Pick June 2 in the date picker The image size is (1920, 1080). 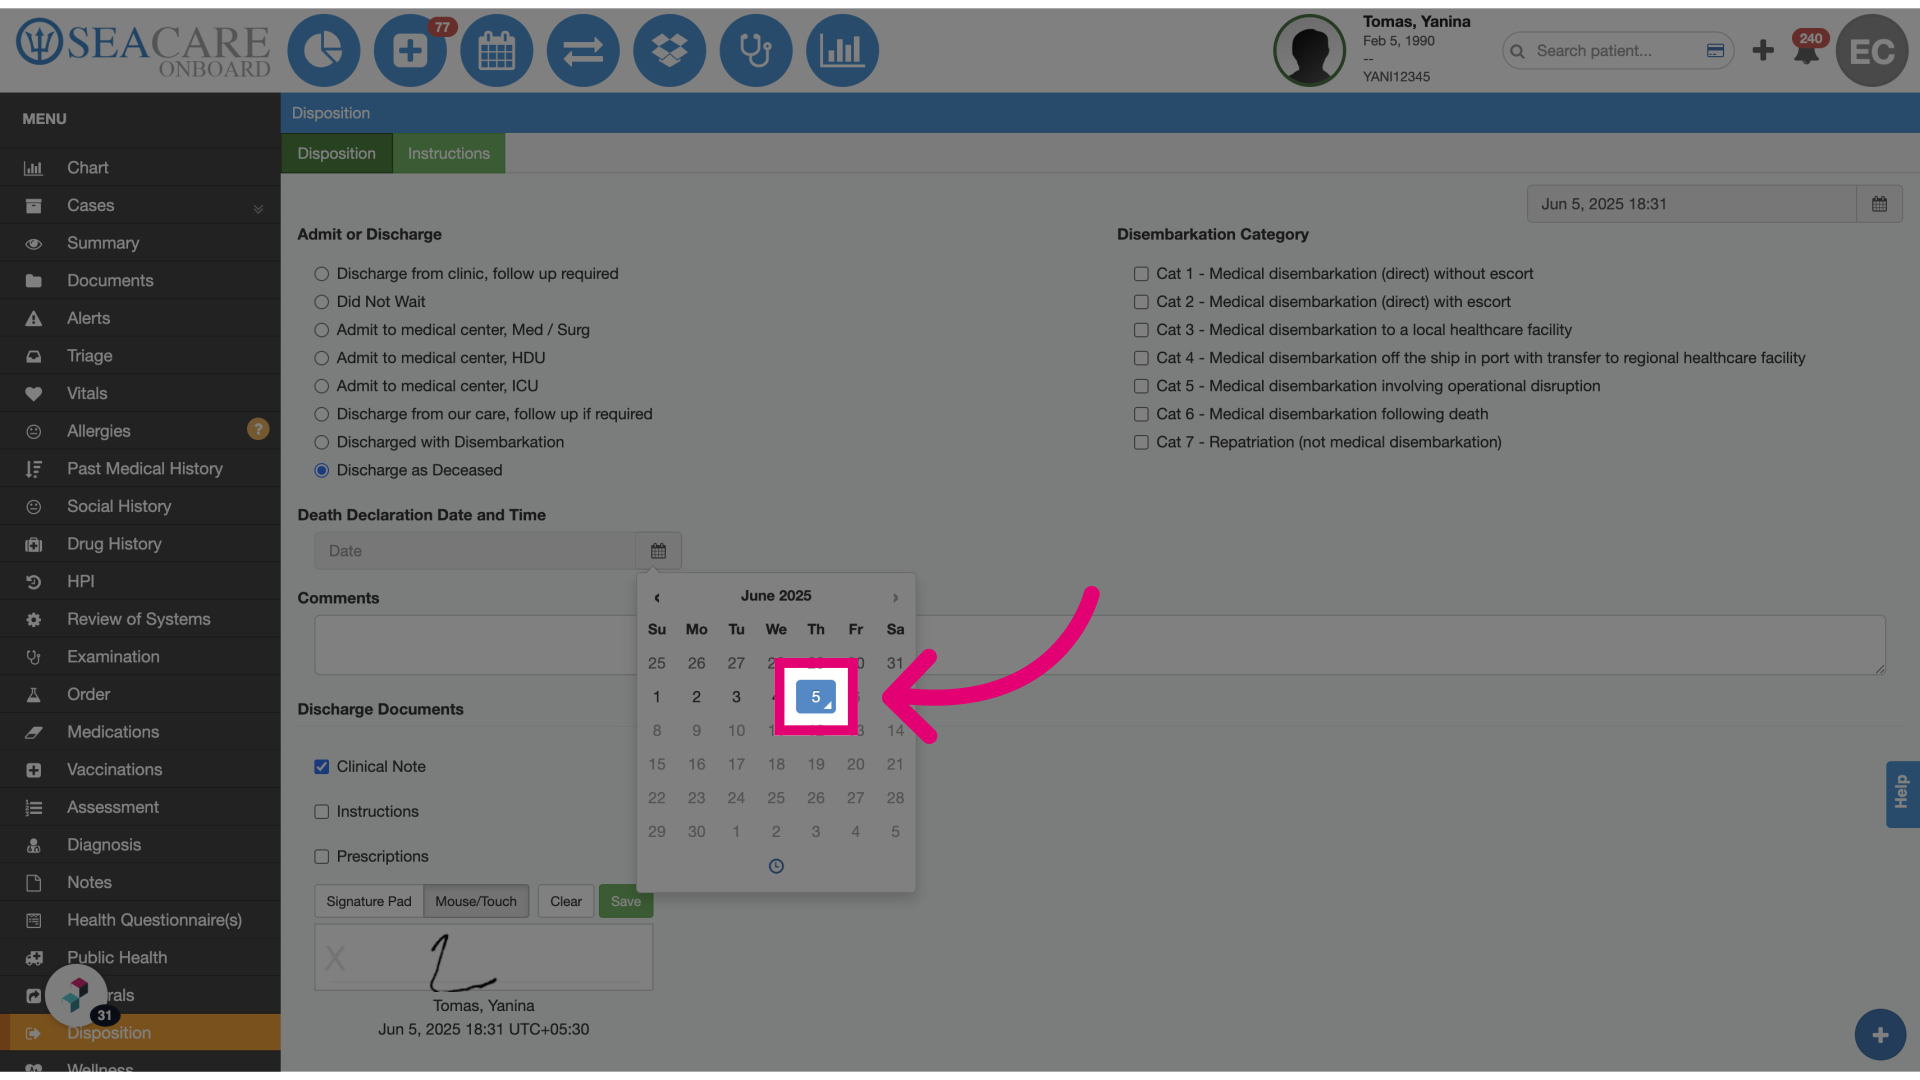pos(697,697)
